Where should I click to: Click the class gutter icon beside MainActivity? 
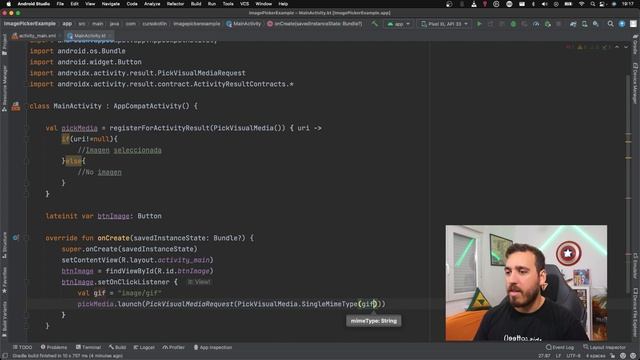coord(16,106)
